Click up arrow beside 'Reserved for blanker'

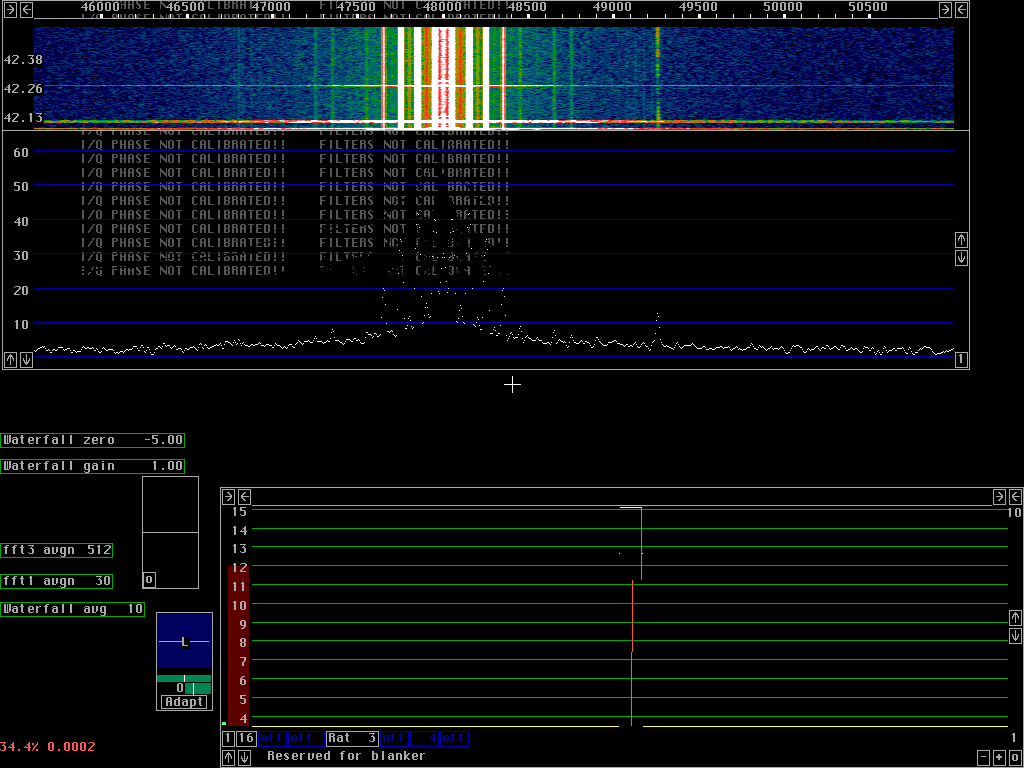click(229, 758)
